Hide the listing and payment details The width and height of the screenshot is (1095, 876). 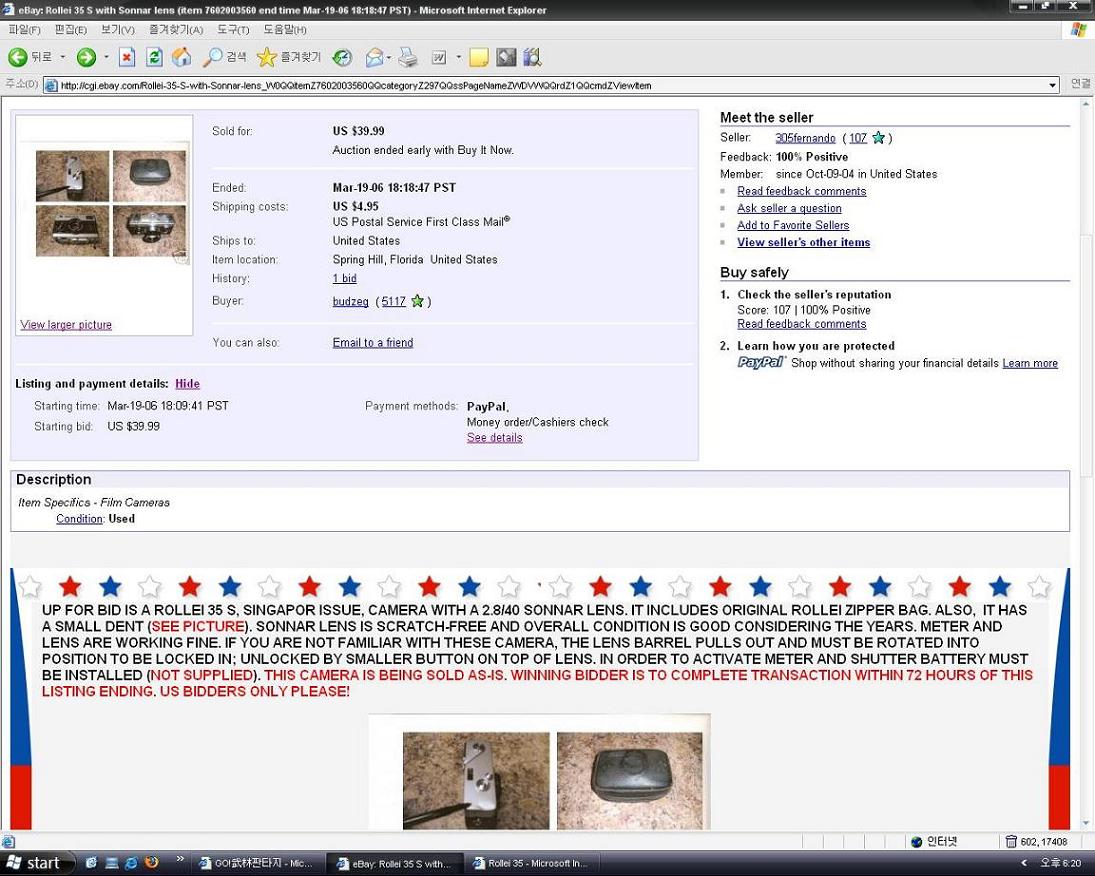187,384
